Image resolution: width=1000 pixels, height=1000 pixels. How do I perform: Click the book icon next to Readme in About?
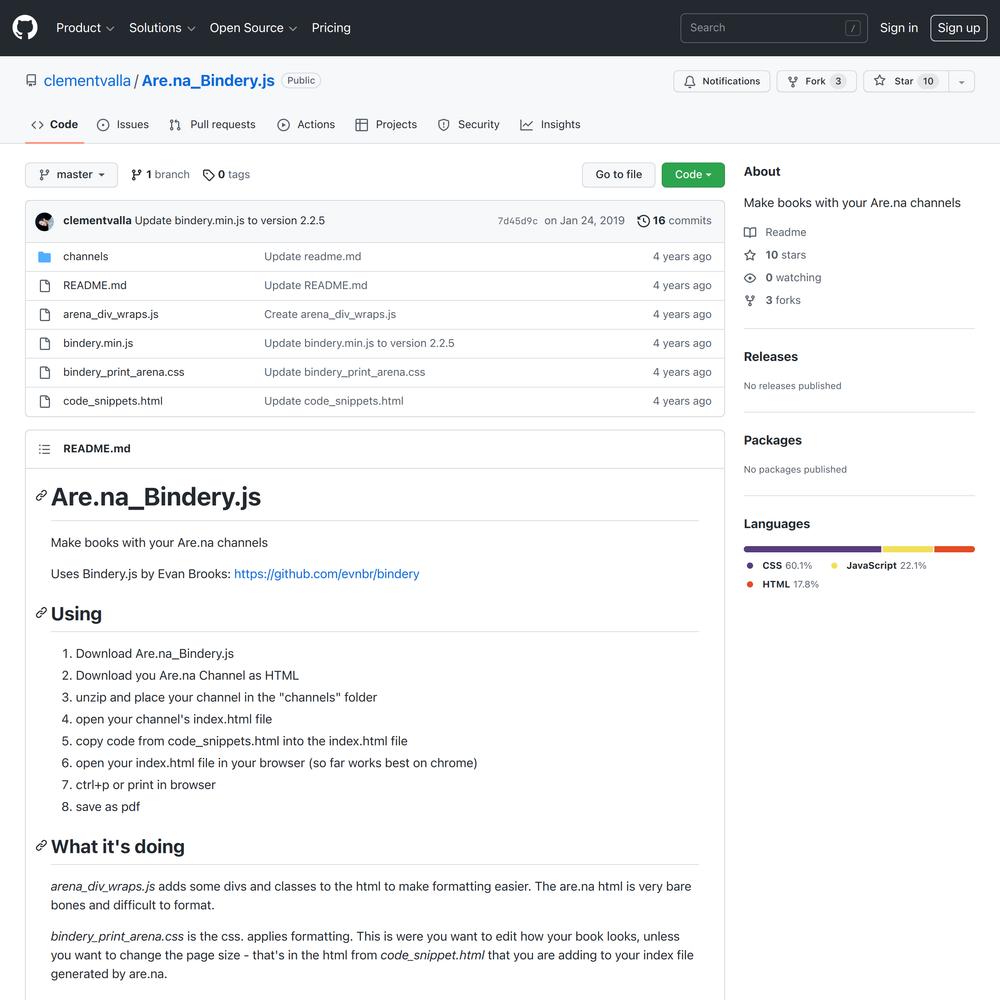coord(750,233)
